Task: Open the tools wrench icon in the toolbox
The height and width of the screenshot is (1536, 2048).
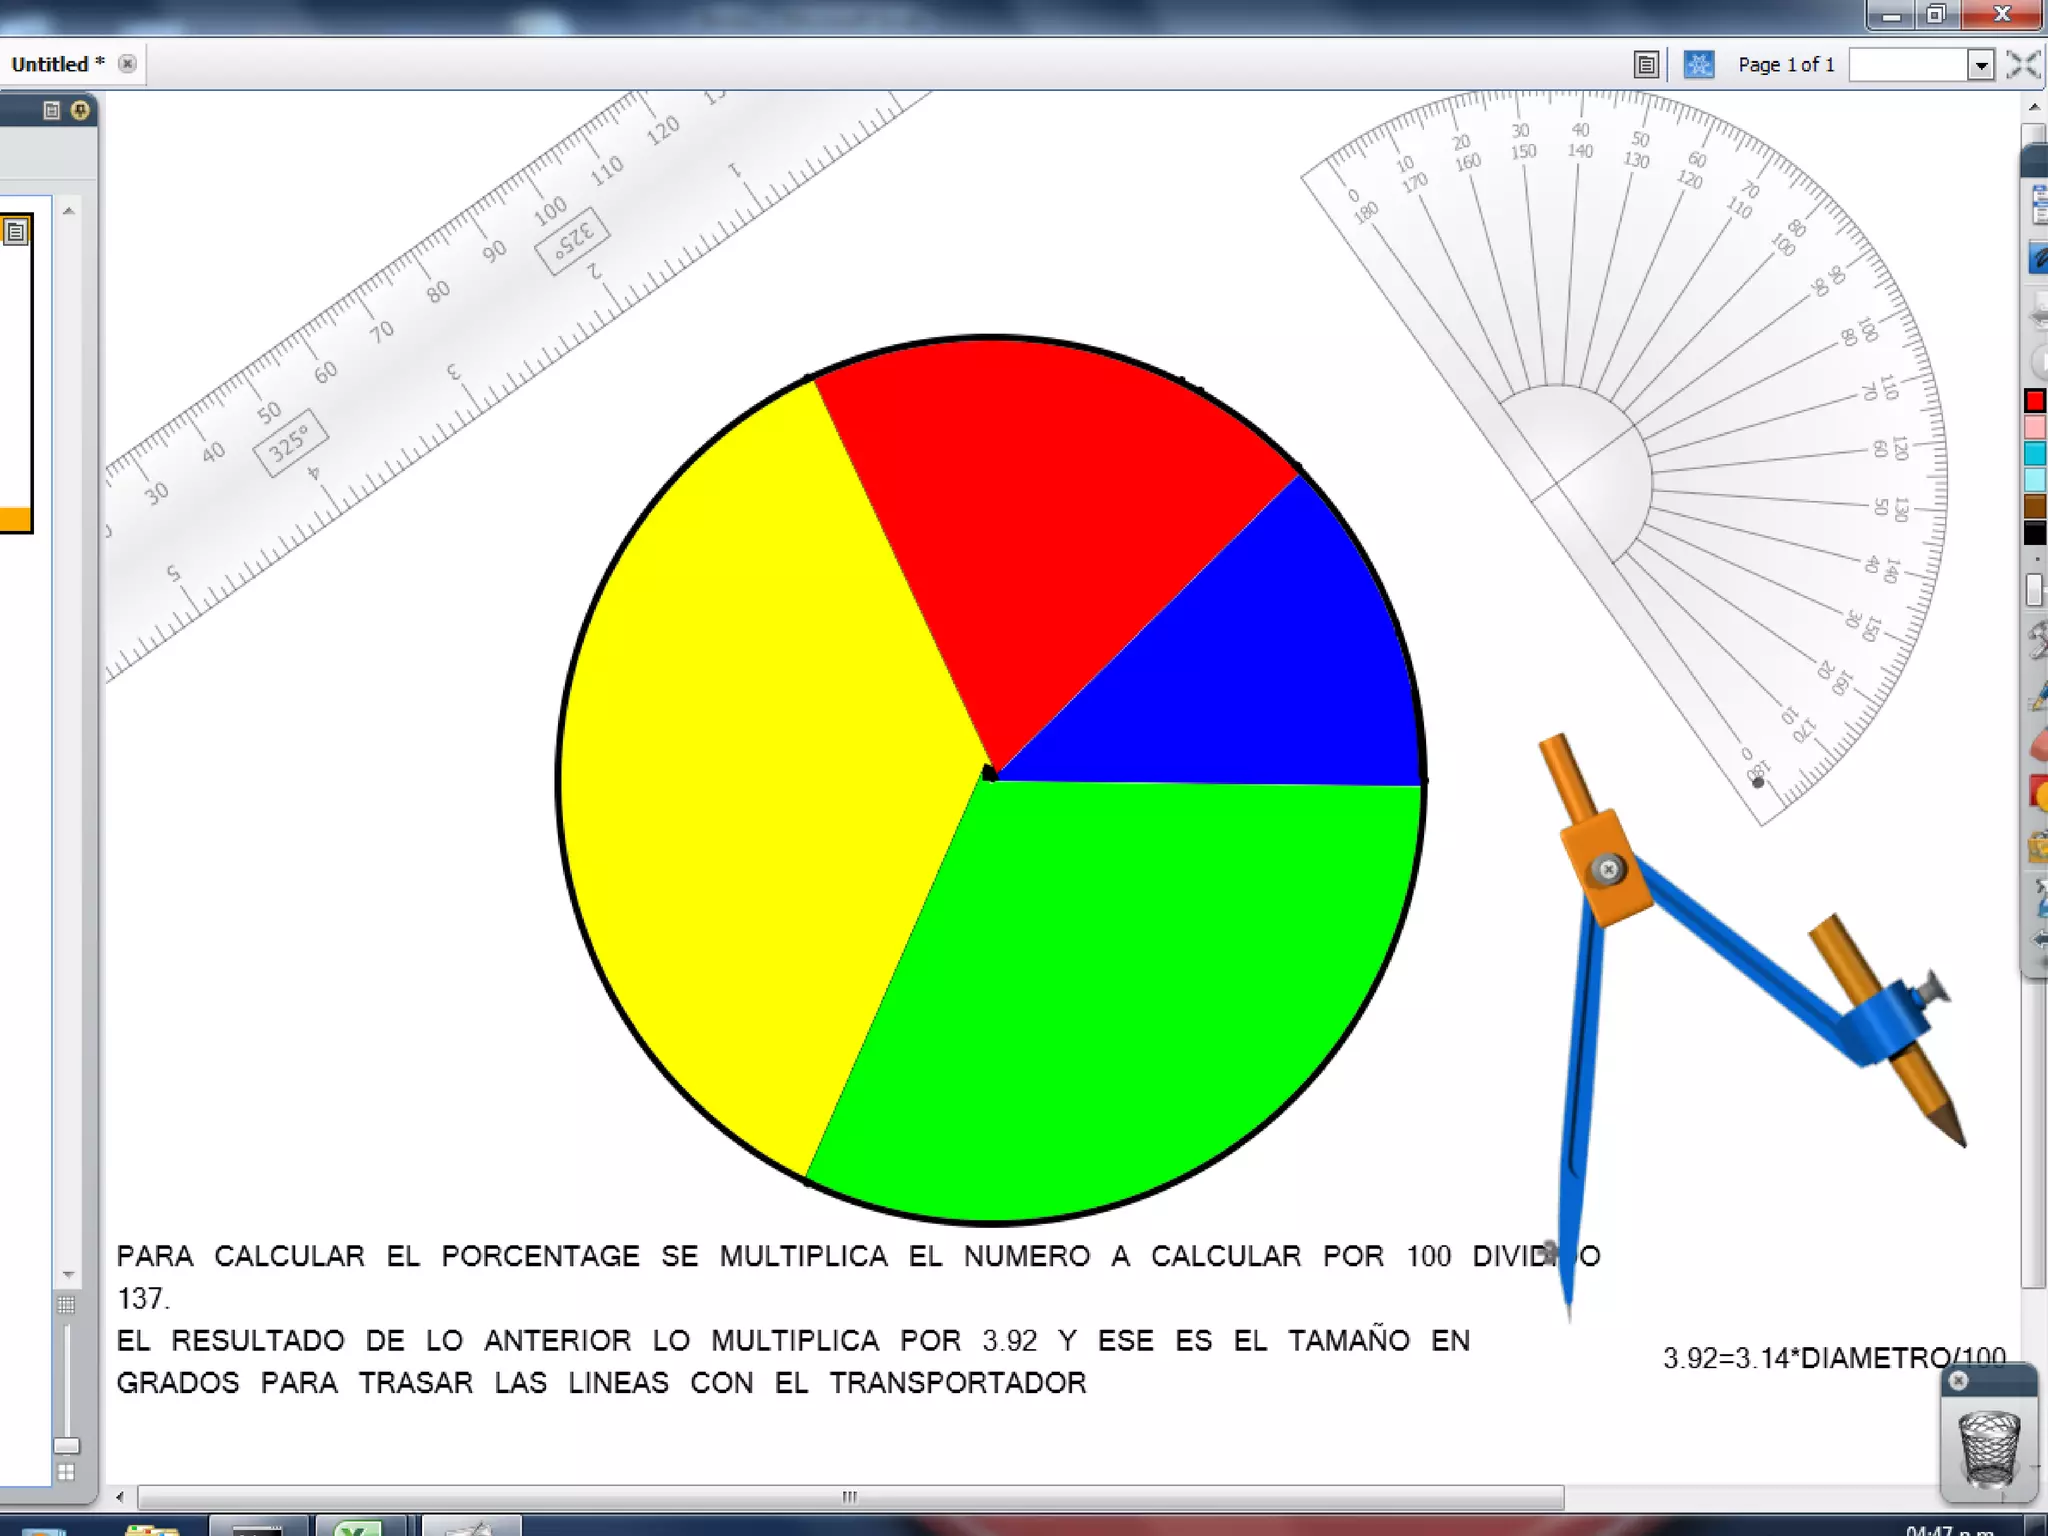Action: tap(2038, 640)
